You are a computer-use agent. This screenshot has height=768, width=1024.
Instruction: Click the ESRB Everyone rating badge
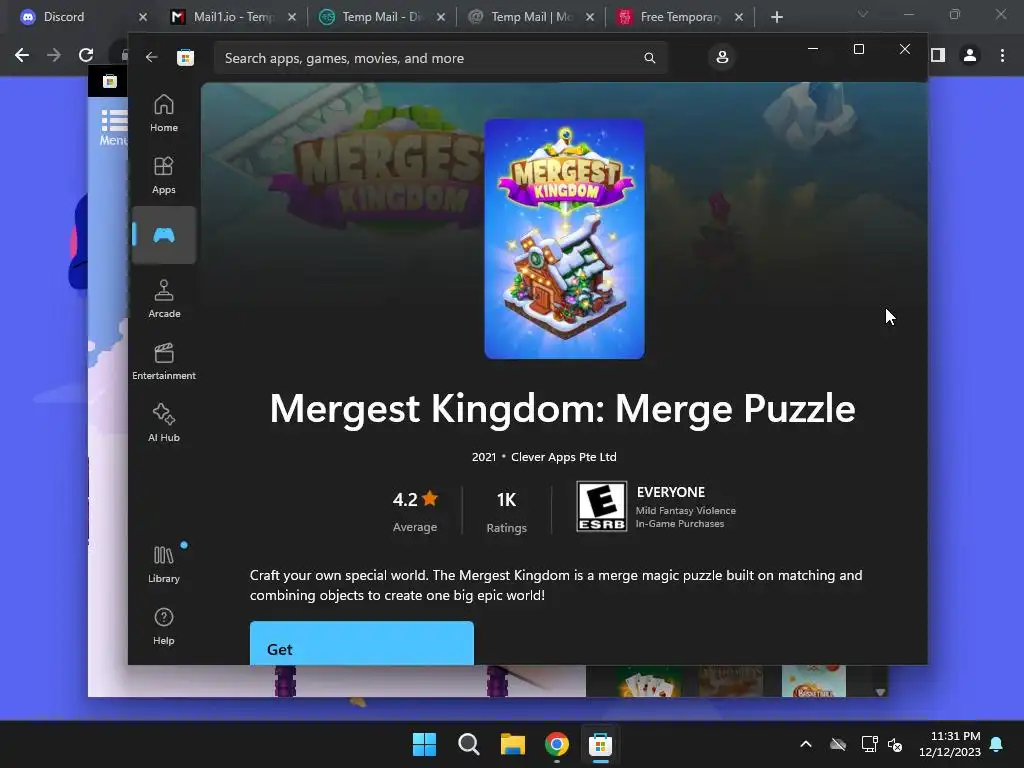[x=601, y=506]
